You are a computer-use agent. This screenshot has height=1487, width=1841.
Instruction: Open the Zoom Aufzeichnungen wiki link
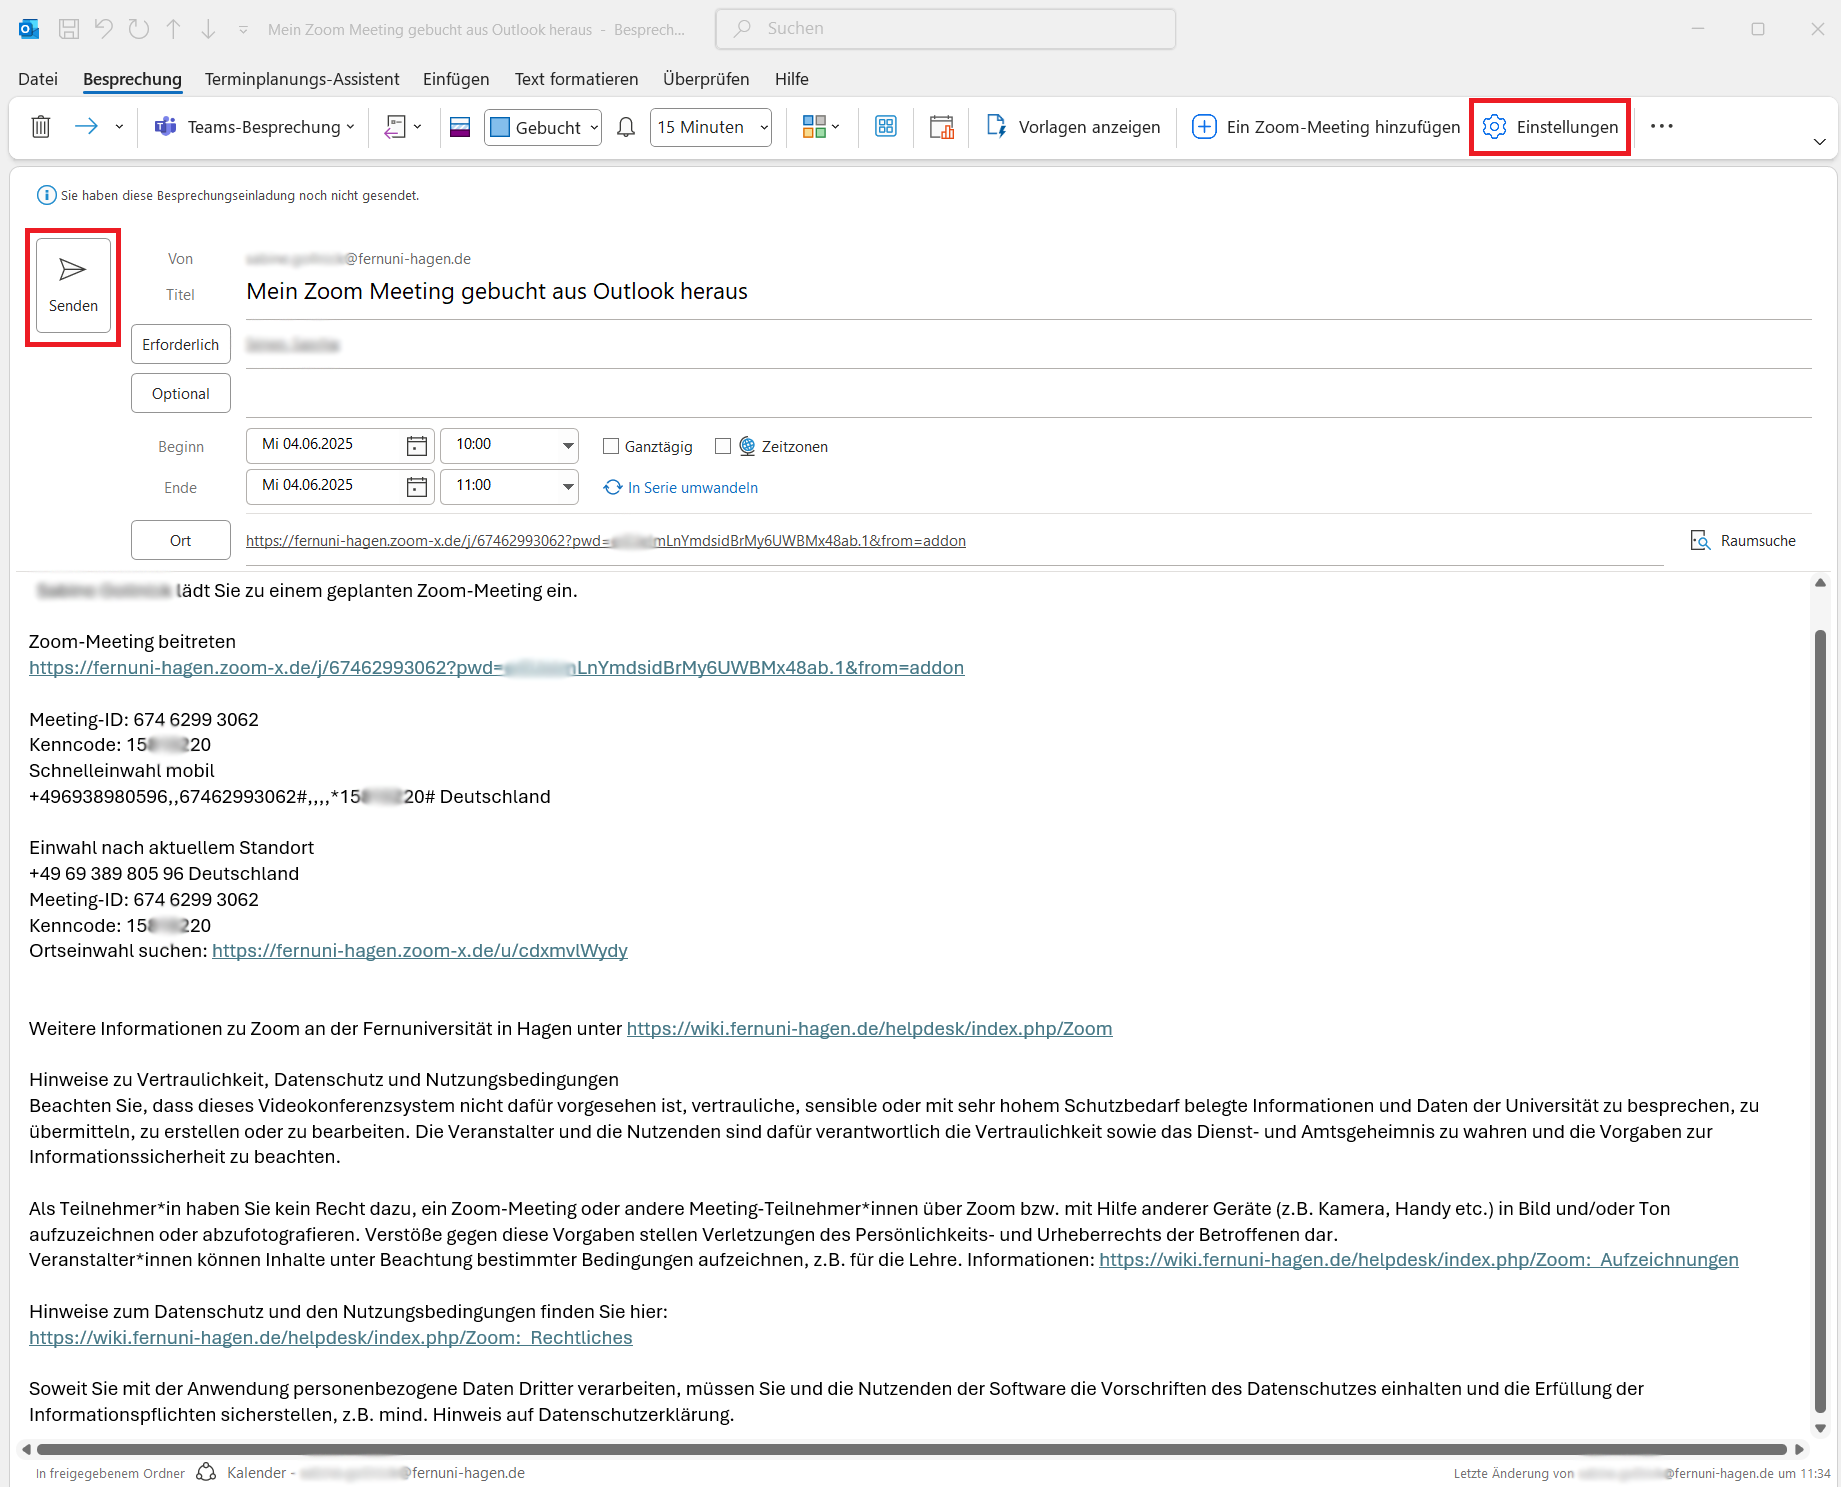(x=1419, y=1259)
